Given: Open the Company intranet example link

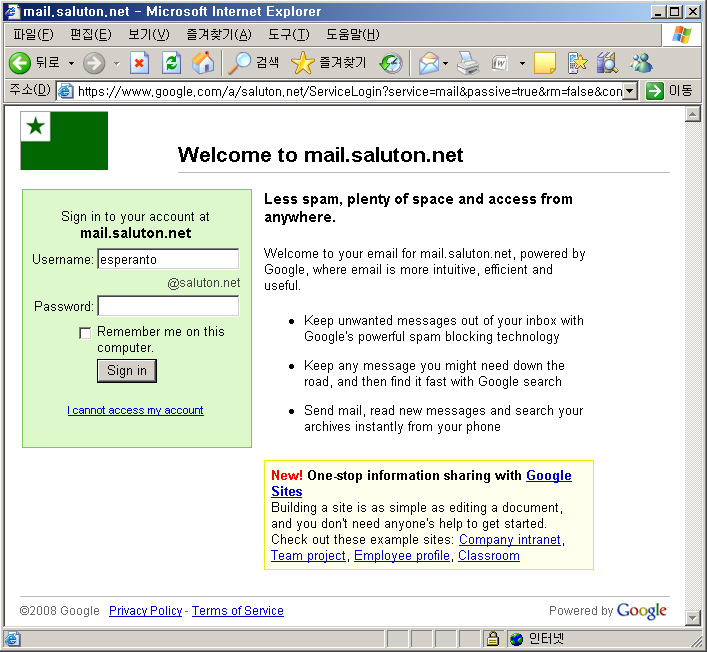Looking at the screenshot, I should (510, 540).
